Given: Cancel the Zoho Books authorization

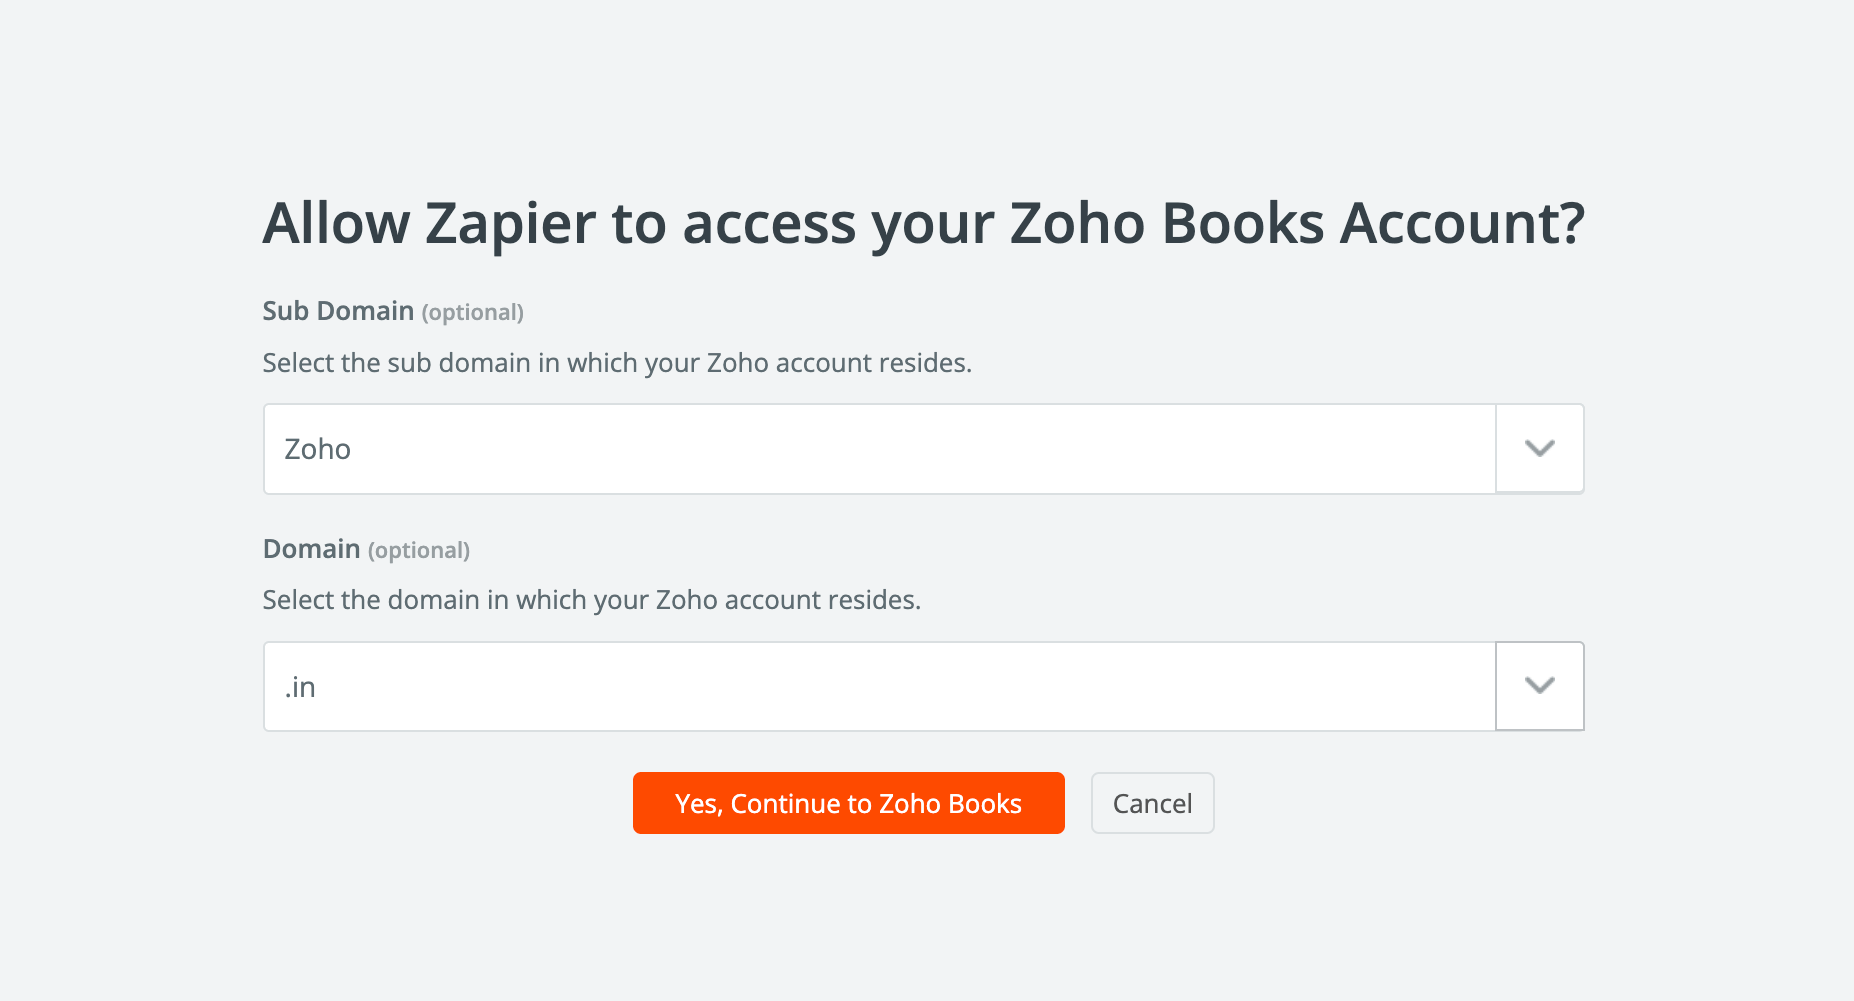Looking at the screenshot, I should click(x=1152, y=803).
